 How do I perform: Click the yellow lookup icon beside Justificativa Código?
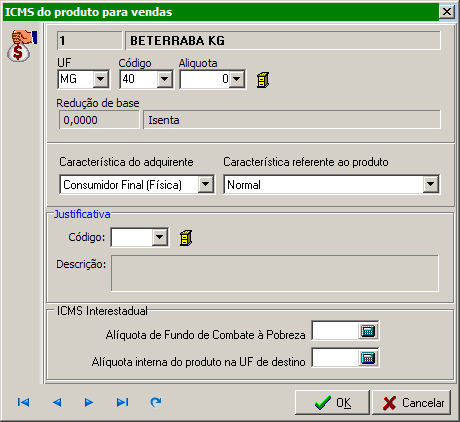186,238
